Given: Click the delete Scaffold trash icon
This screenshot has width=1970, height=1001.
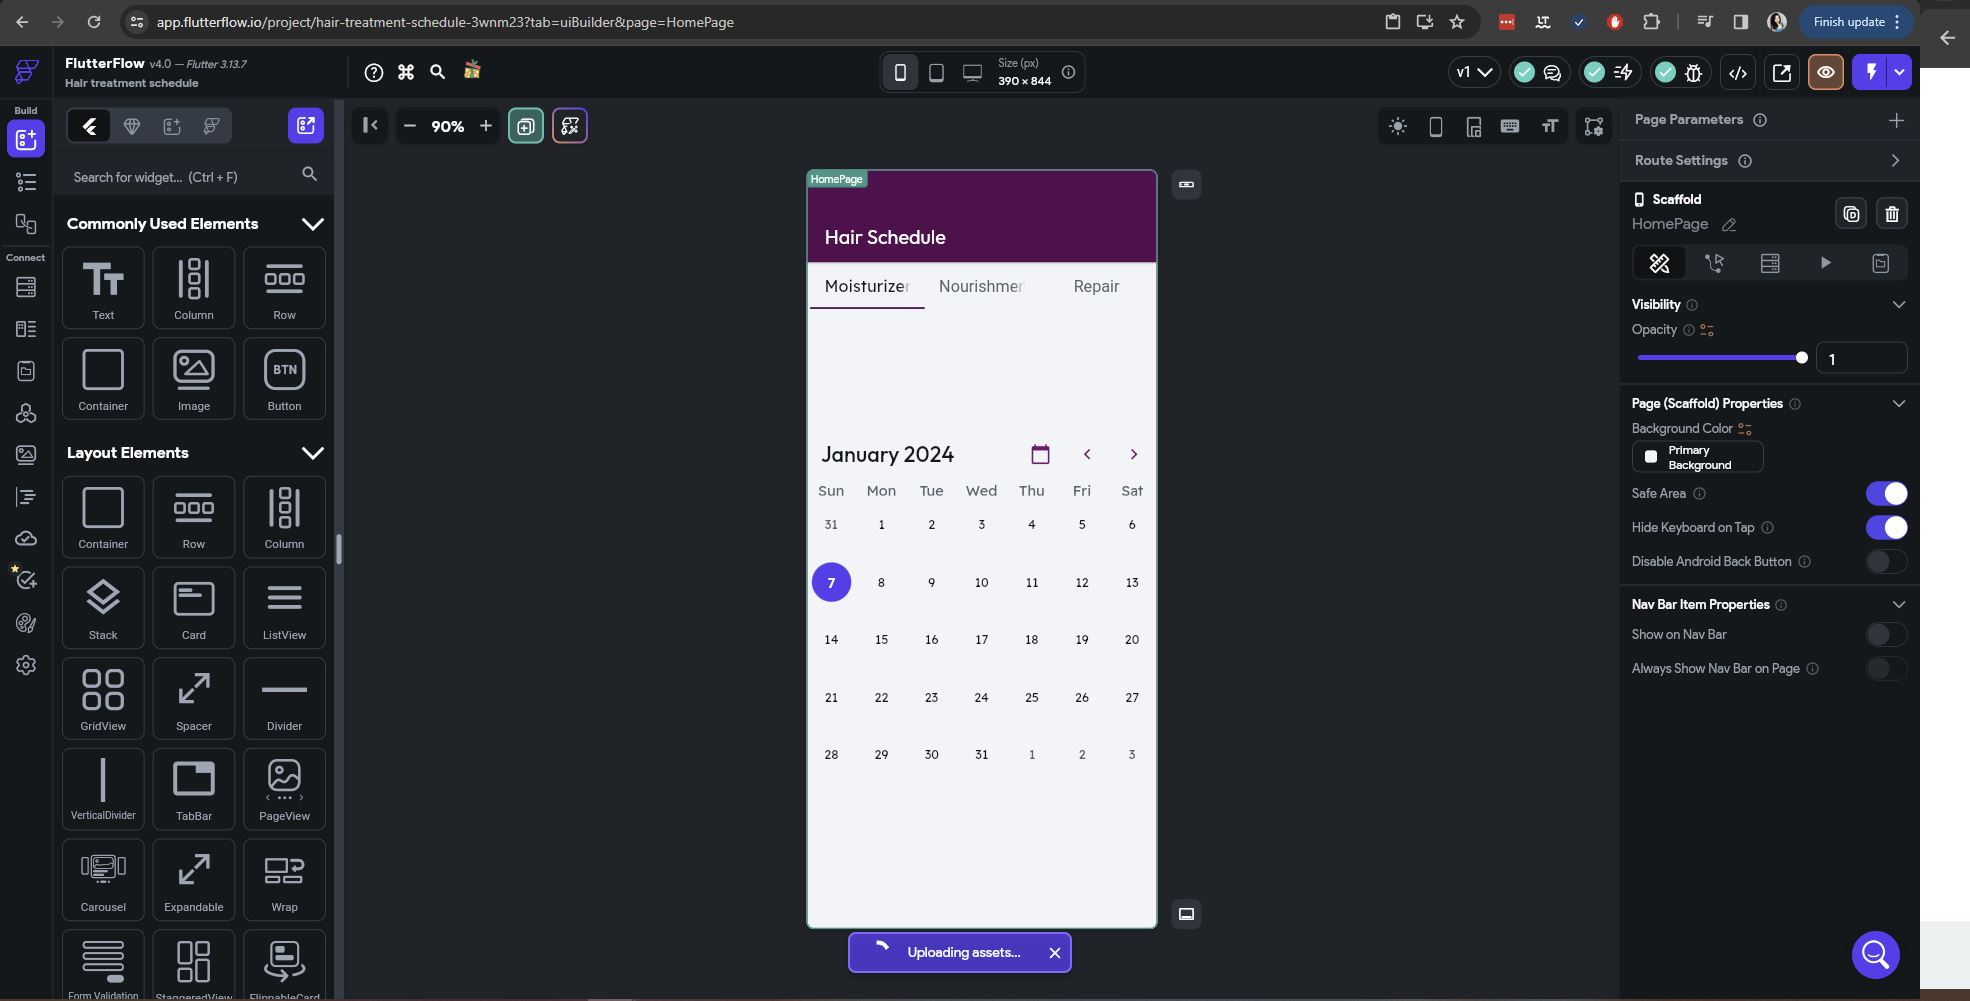Looking at the screenshot, I should (1891, 213).
